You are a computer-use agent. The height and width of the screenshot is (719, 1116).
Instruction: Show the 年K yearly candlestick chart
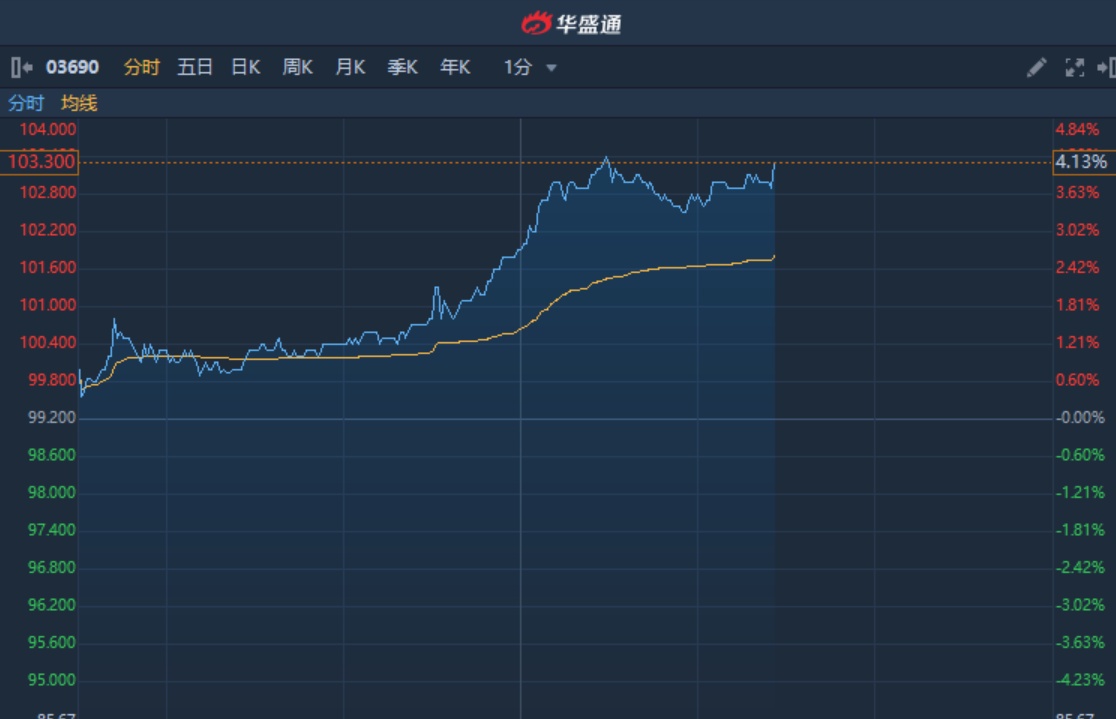click(x=455, y=67)
